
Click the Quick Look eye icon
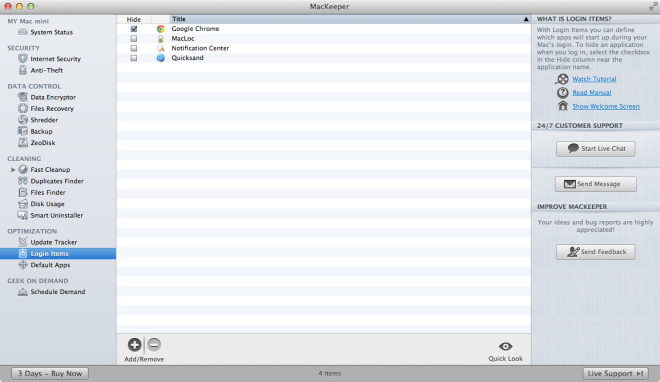click(x=506, y=346)
